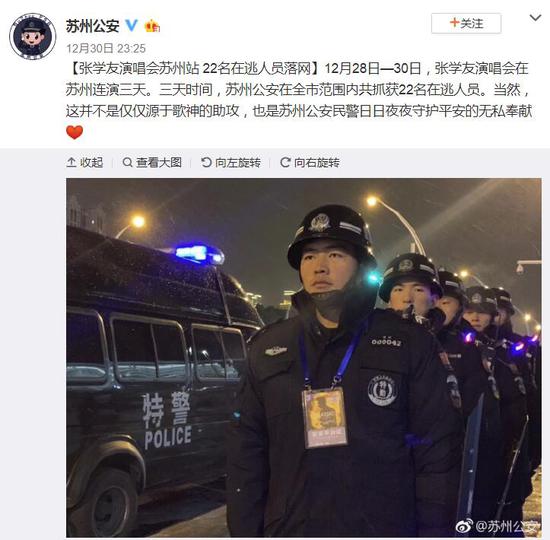Click the clockwise rotate arrow icon

(285, 162)
